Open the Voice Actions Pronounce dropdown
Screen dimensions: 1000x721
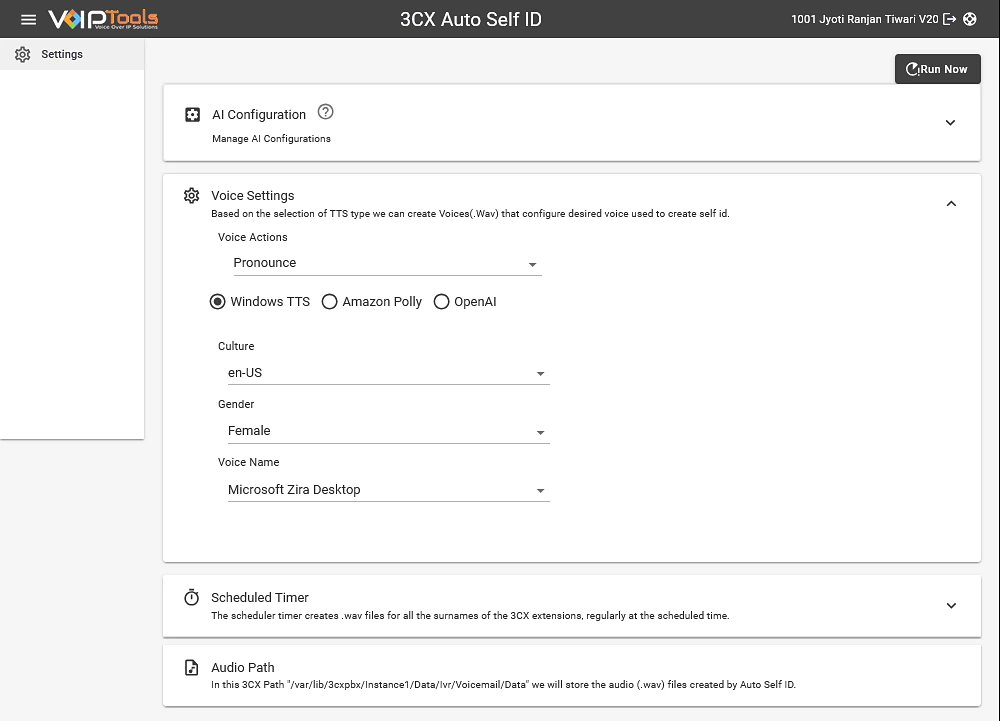387,263
